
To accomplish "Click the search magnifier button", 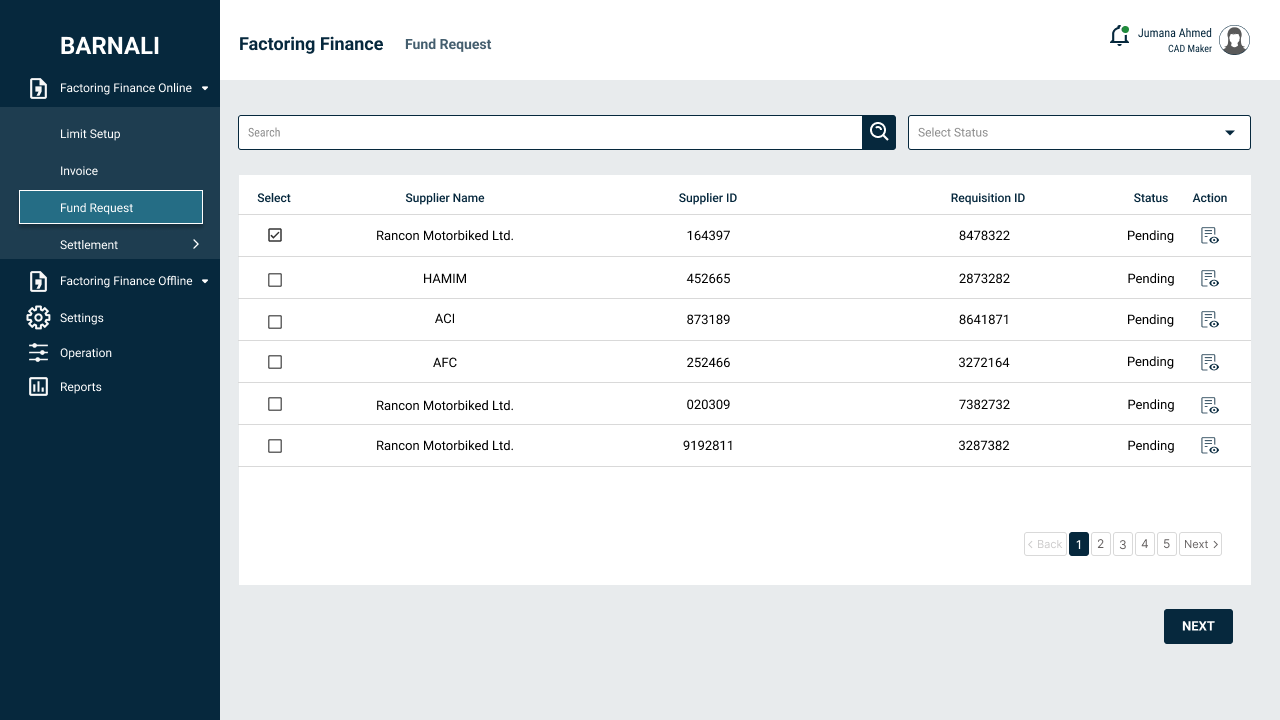I will pyautogui.click(x=879, y=132).
